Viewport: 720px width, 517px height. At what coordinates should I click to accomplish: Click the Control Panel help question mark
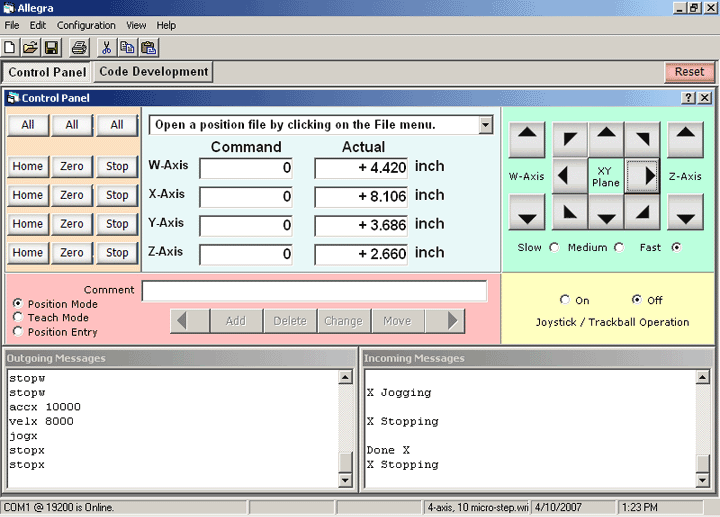[688, 98]
